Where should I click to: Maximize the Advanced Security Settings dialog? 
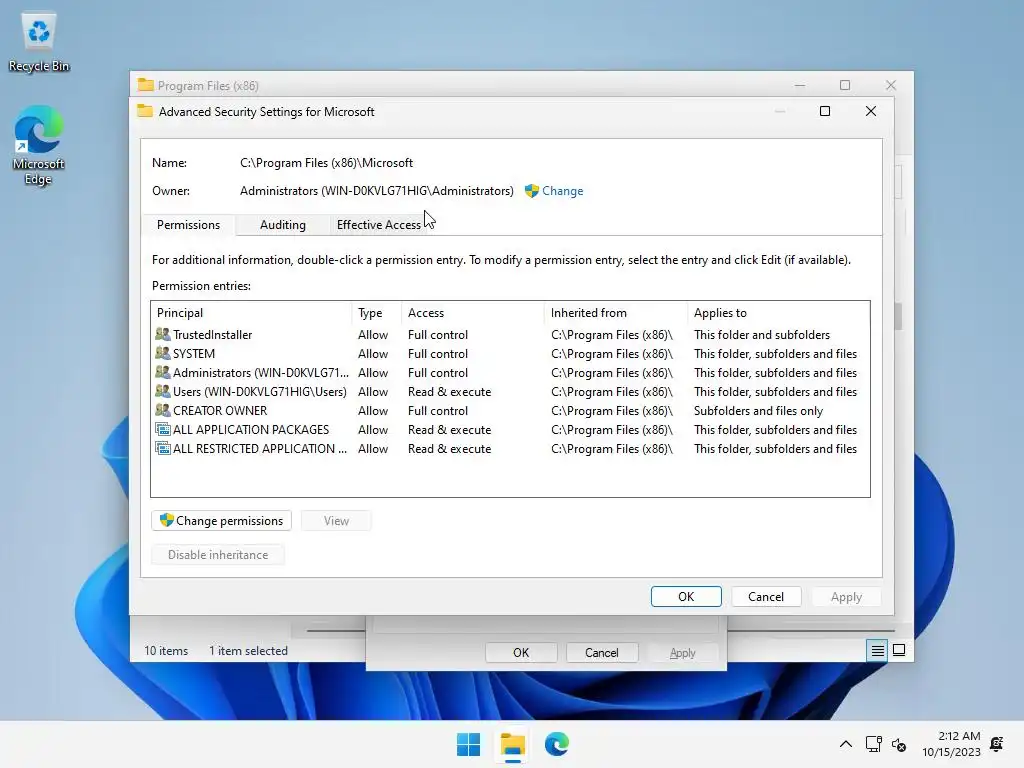point(825,111)
